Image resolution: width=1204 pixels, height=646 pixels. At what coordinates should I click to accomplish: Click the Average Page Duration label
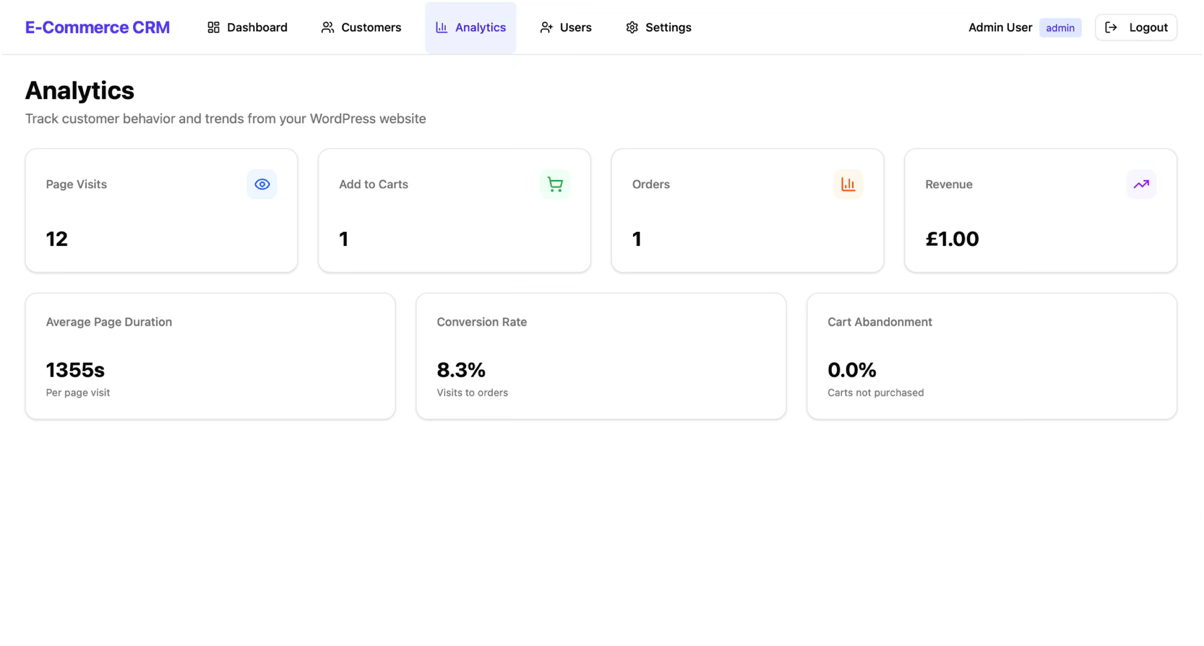pyautogui.click(x=109, y=322)
